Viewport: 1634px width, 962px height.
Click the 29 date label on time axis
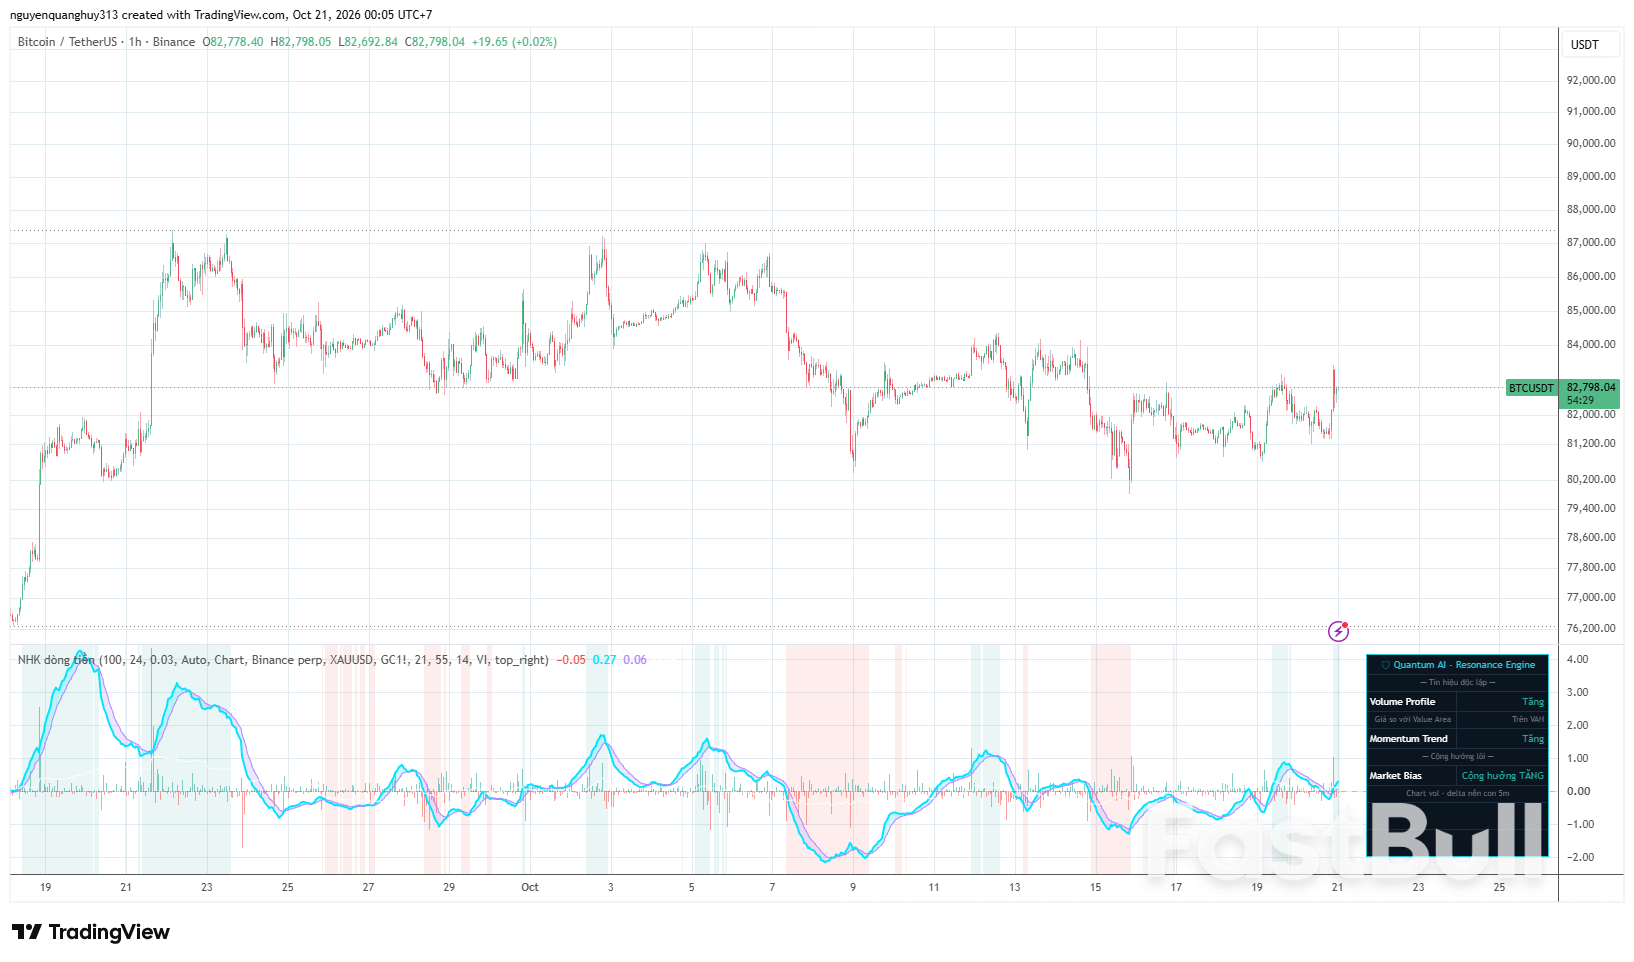(449, 887)
